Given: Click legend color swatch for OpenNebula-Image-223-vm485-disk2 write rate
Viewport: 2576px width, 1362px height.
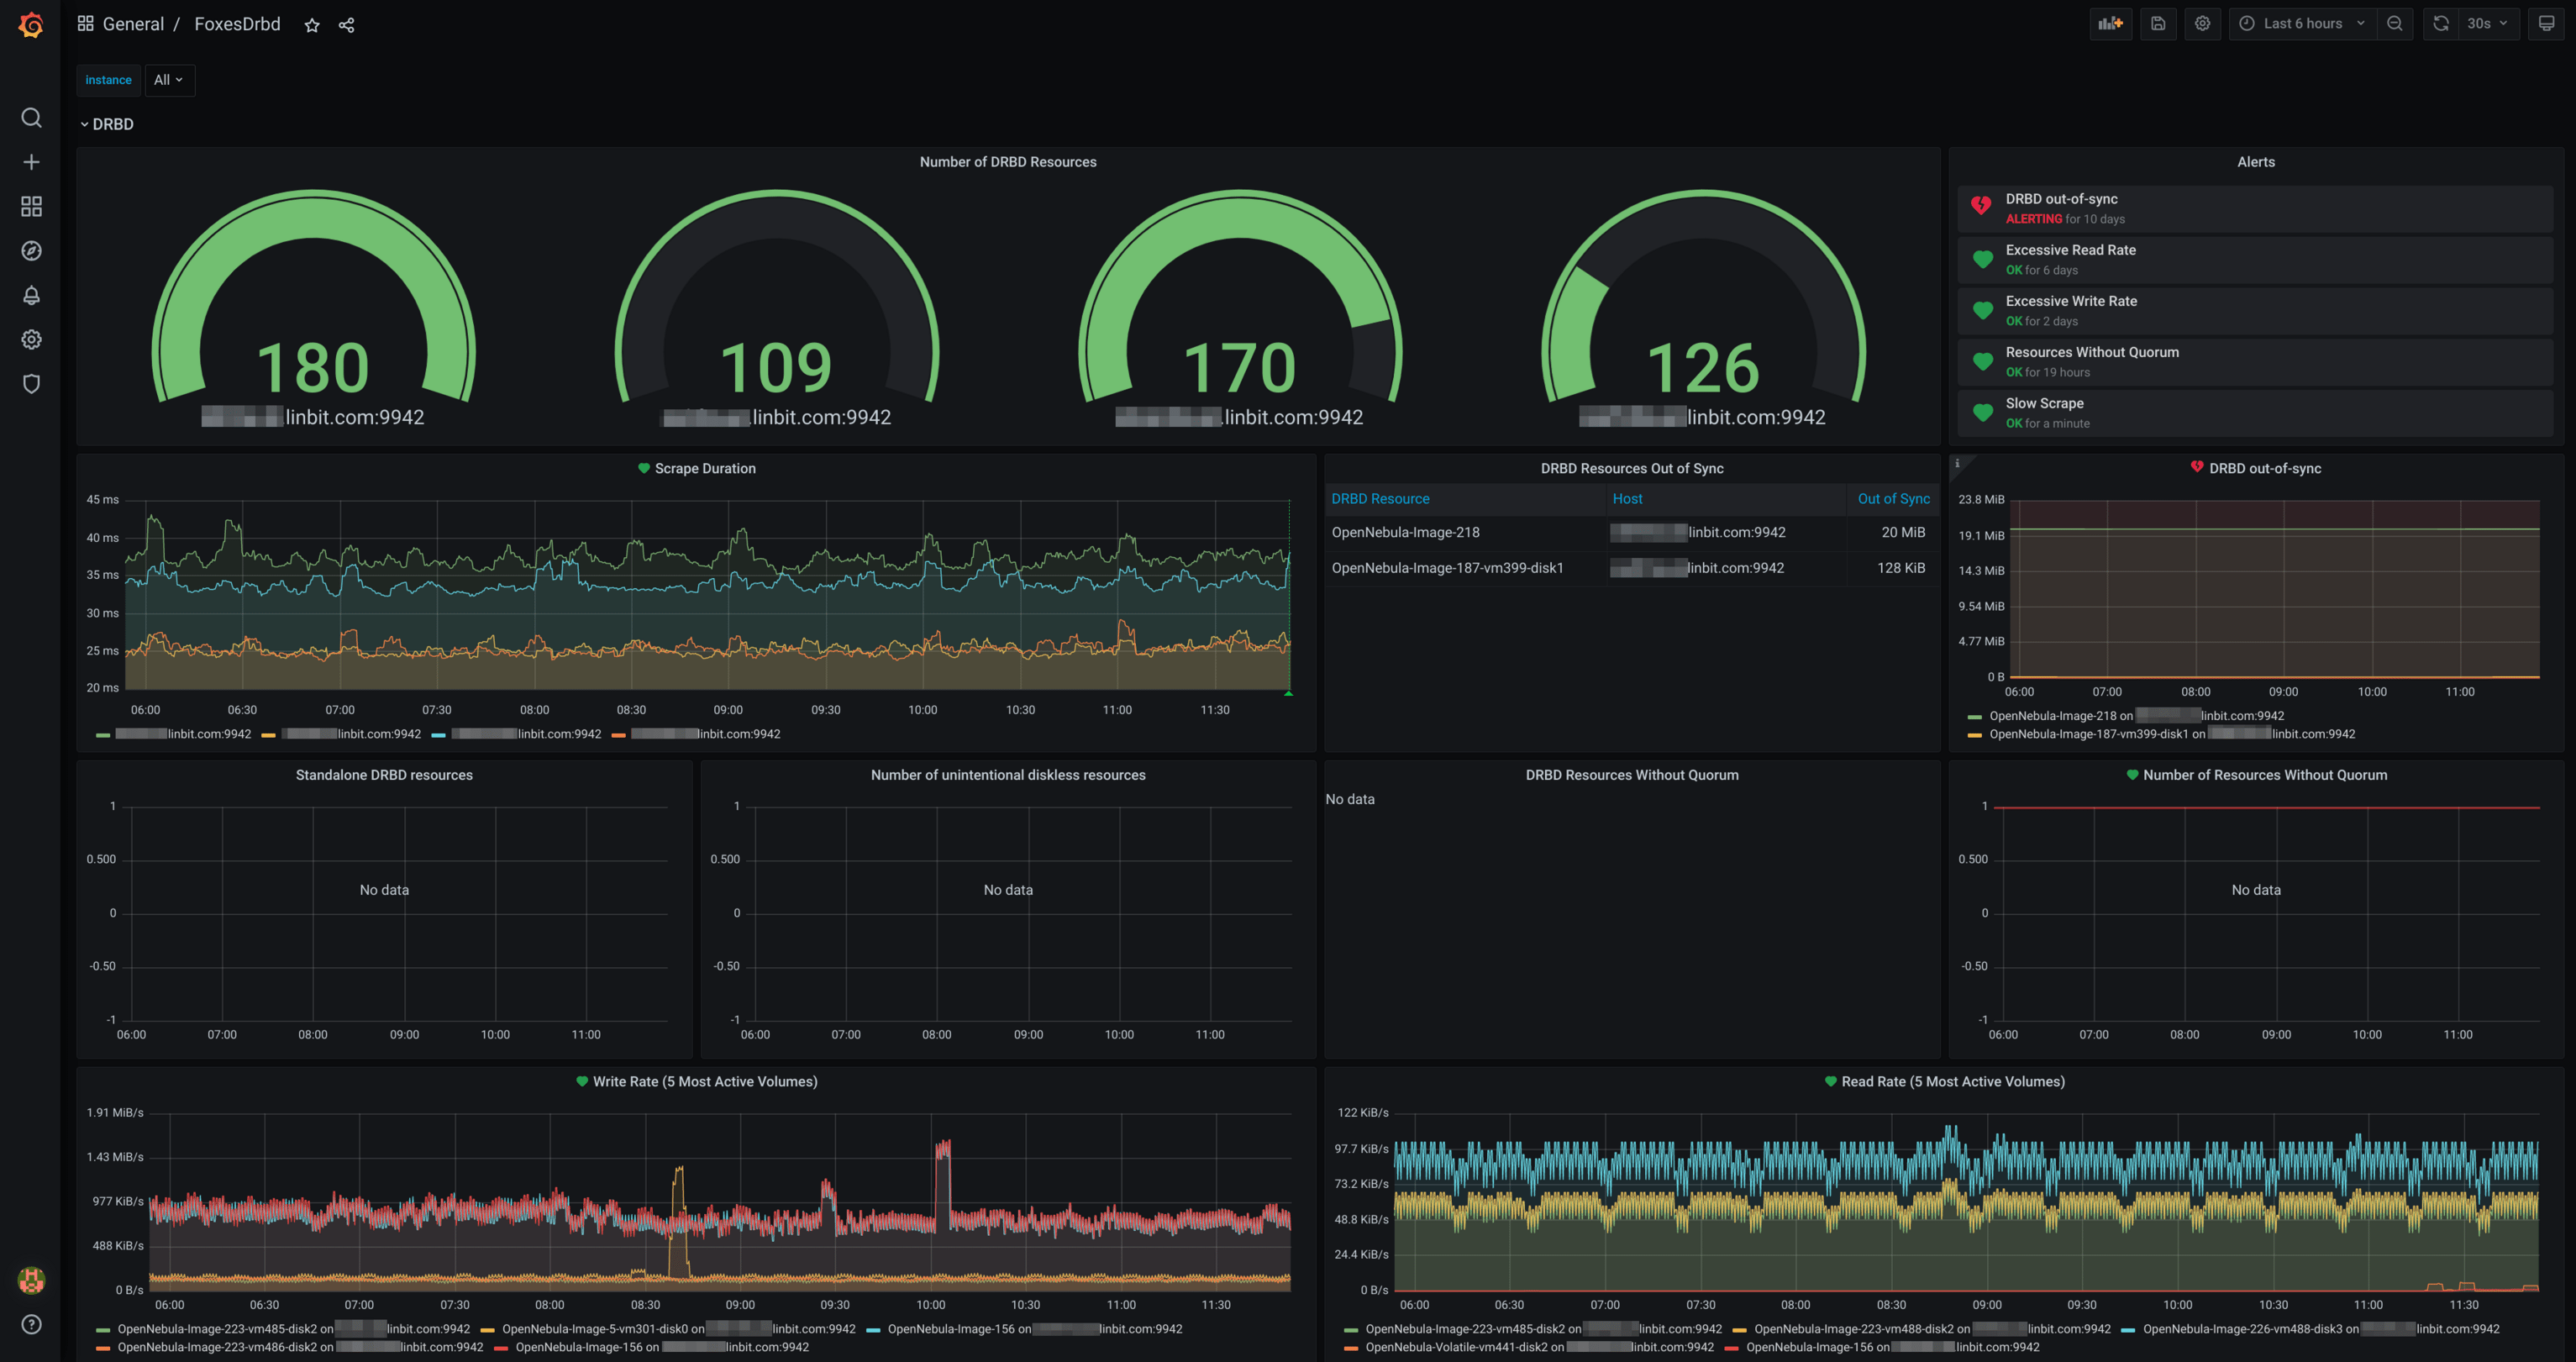Looking at the screenshot, I should coord(103,1330).
